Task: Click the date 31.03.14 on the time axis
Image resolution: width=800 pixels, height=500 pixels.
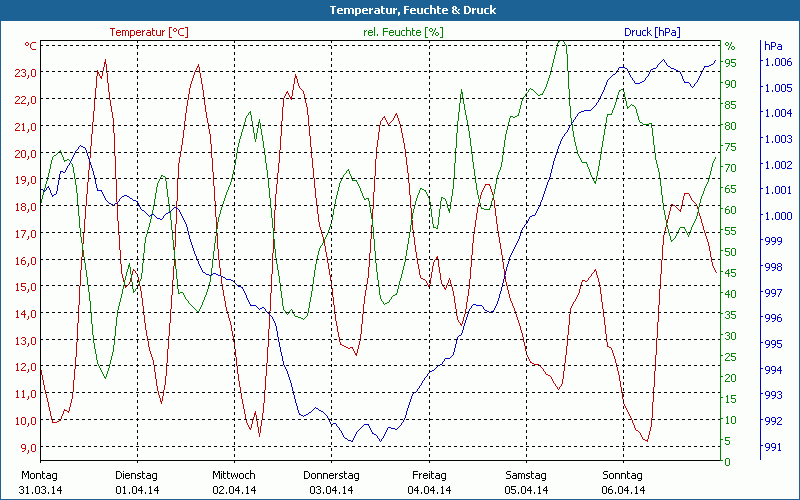Action: click(x=40, y=489)
